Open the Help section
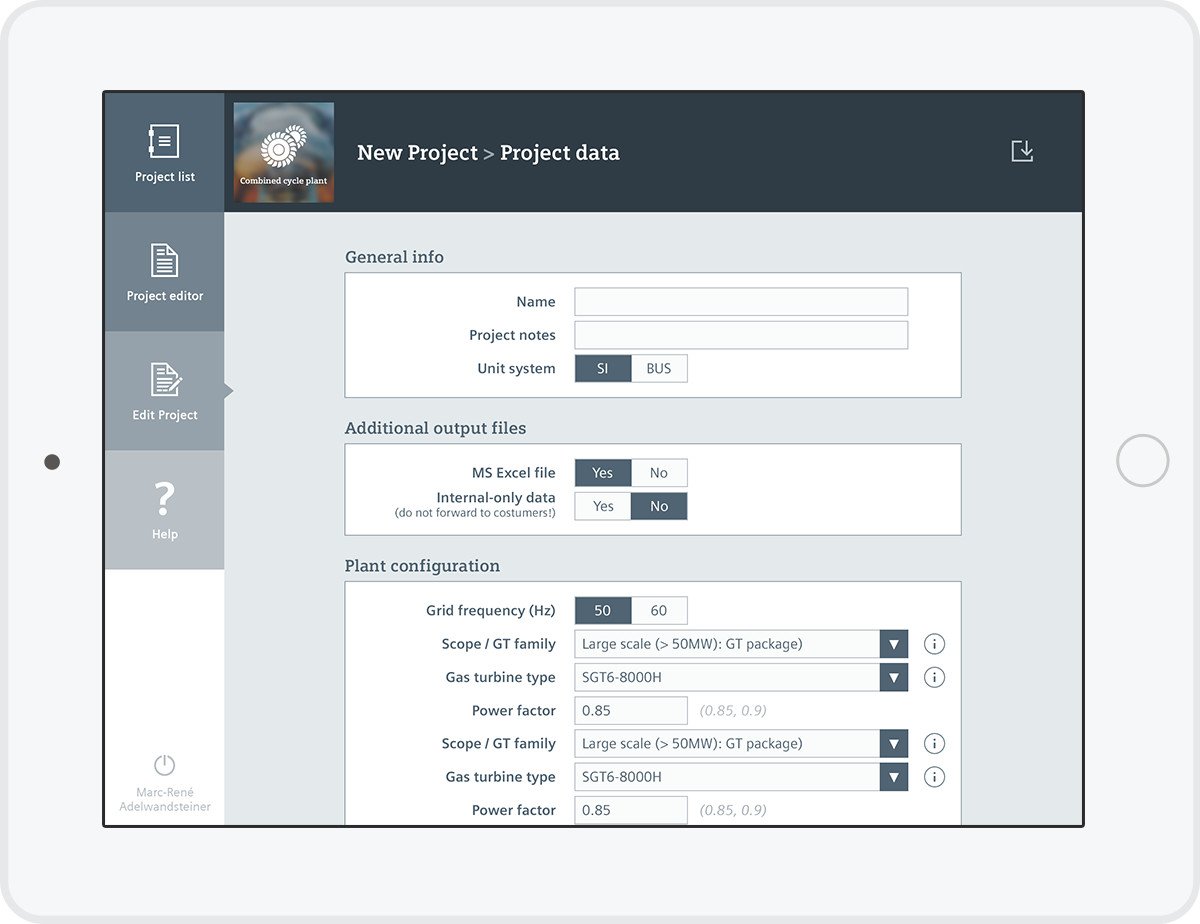The width and height of the screenshot is (1200, 924). pyautogui.click(x=164, y=510)
